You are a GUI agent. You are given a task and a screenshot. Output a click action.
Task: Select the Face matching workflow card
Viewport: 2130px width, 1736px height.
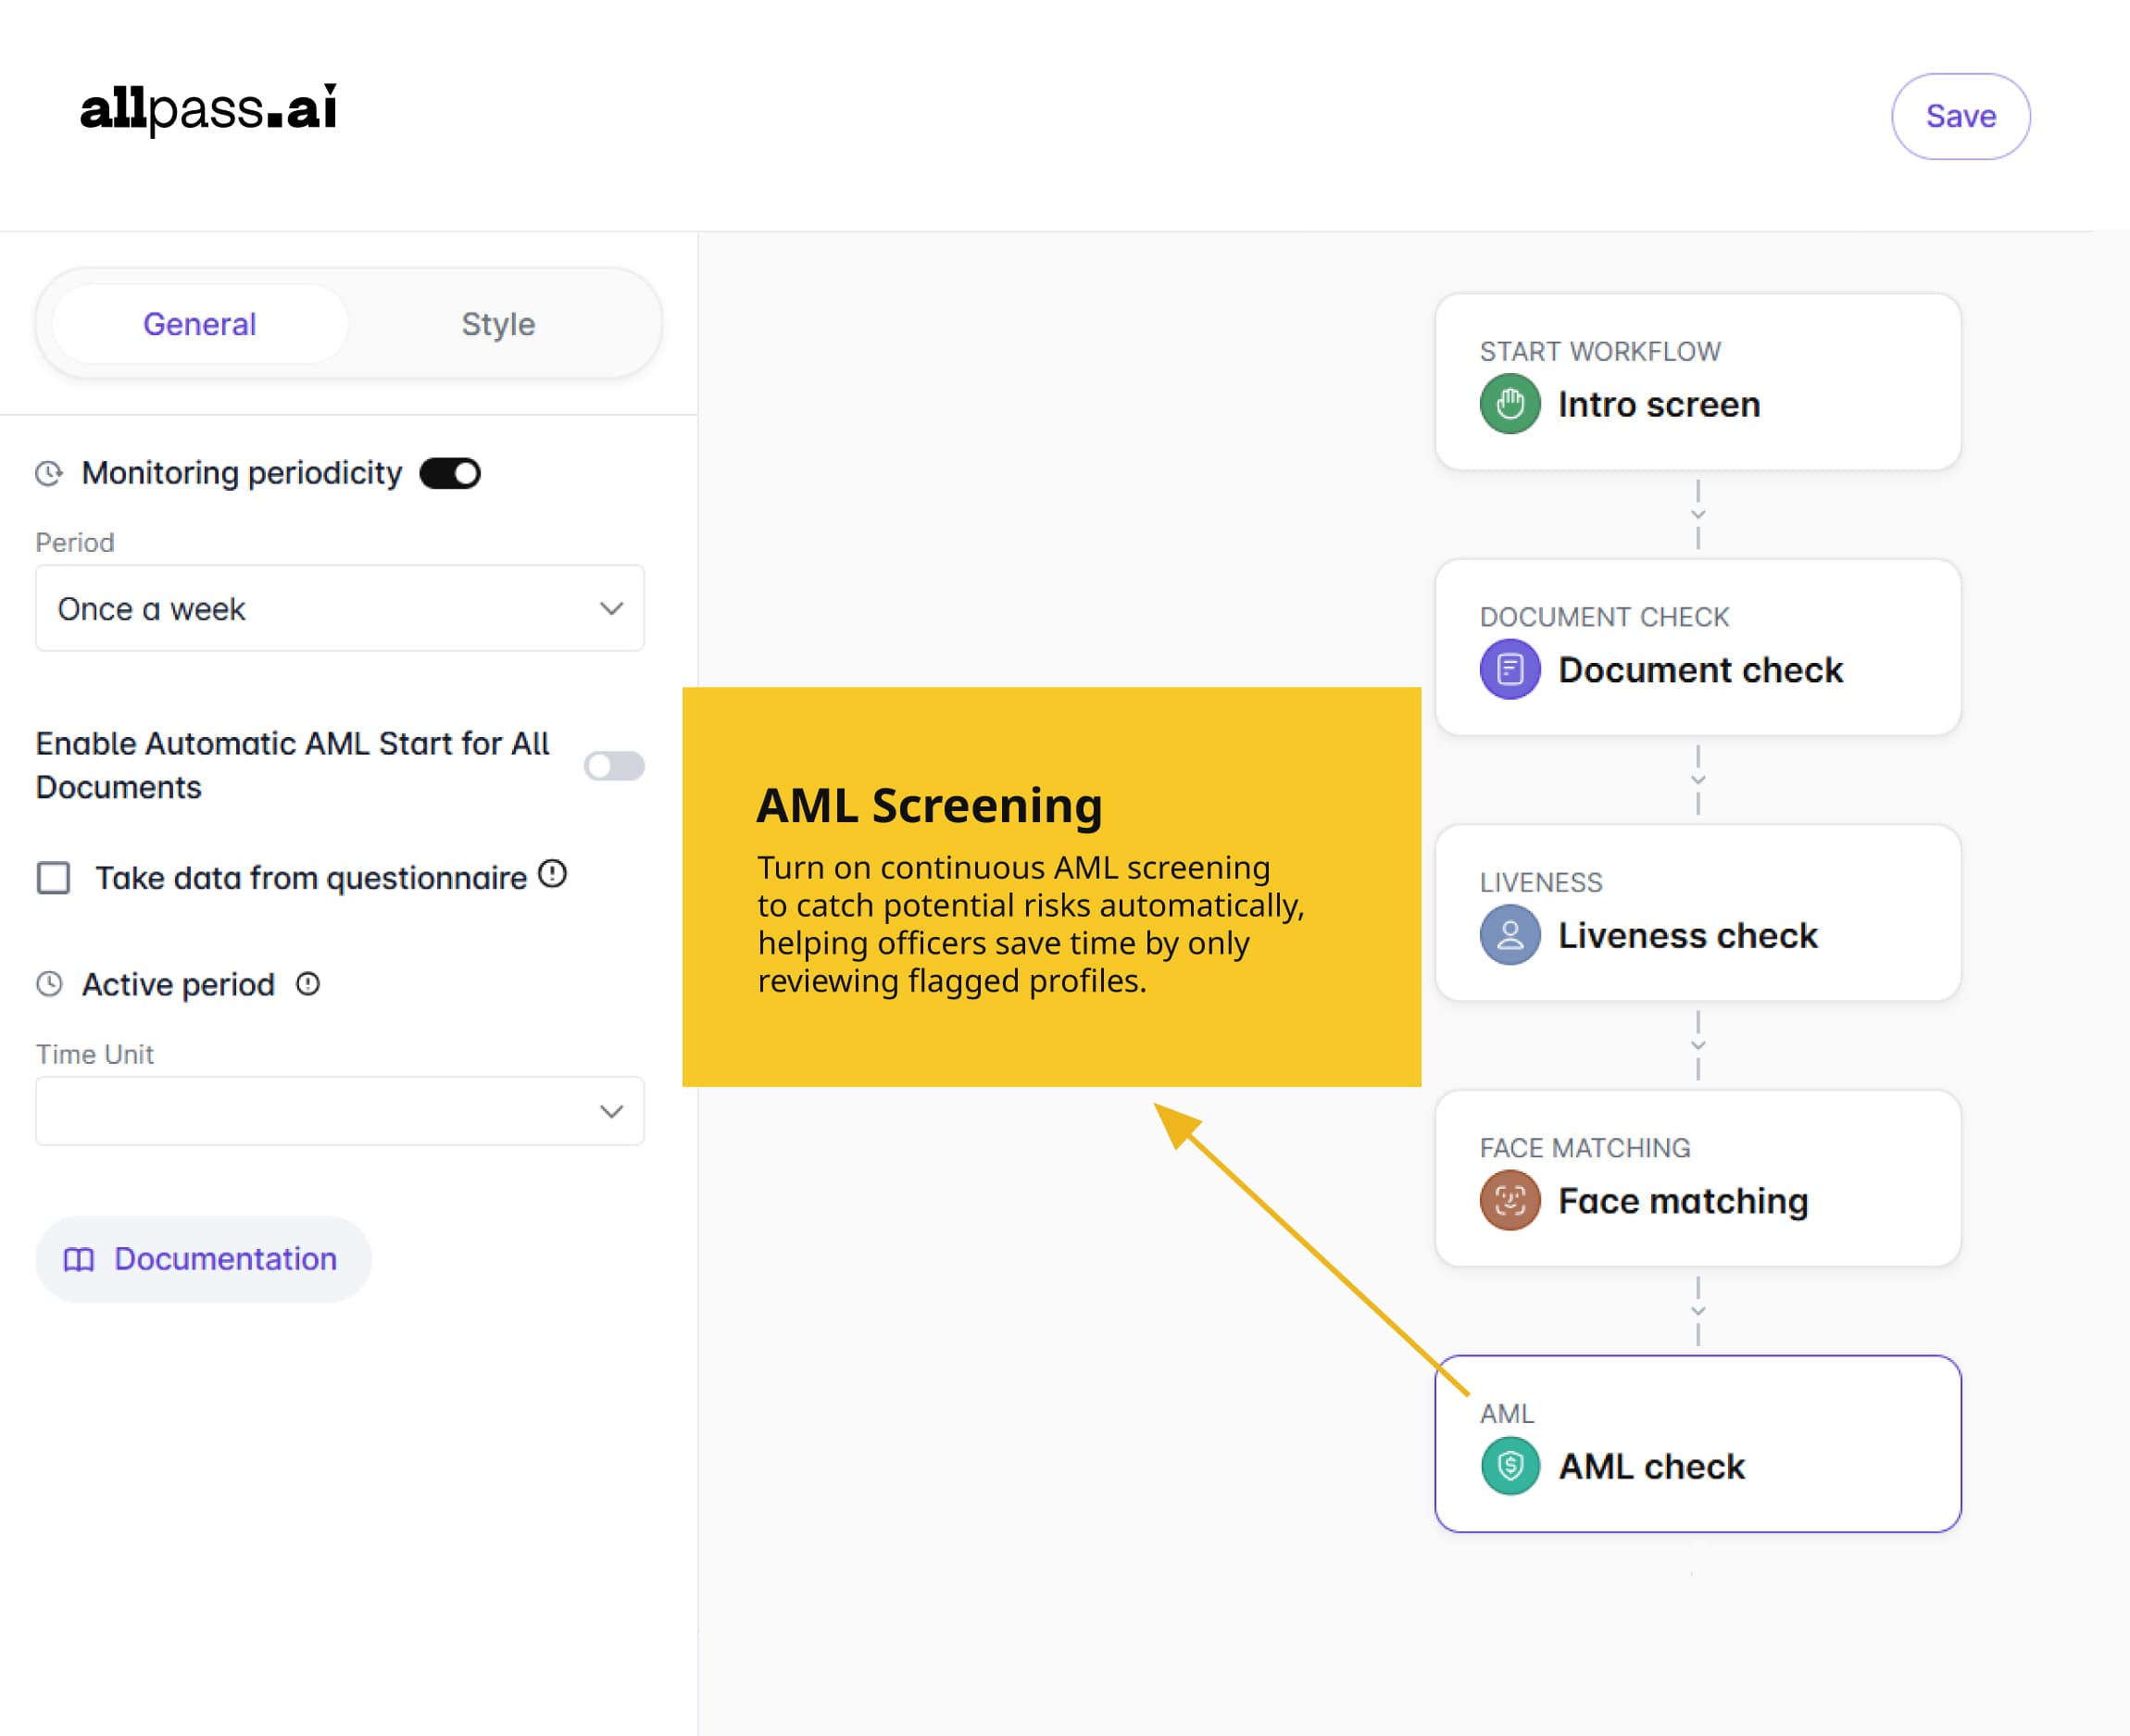(x=1697, y=1179)
